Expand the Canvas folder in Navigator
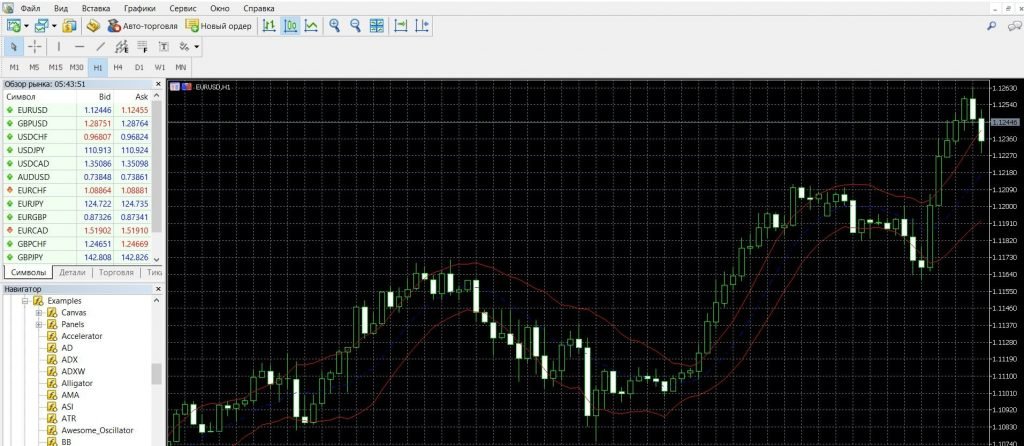 point(39,312)
